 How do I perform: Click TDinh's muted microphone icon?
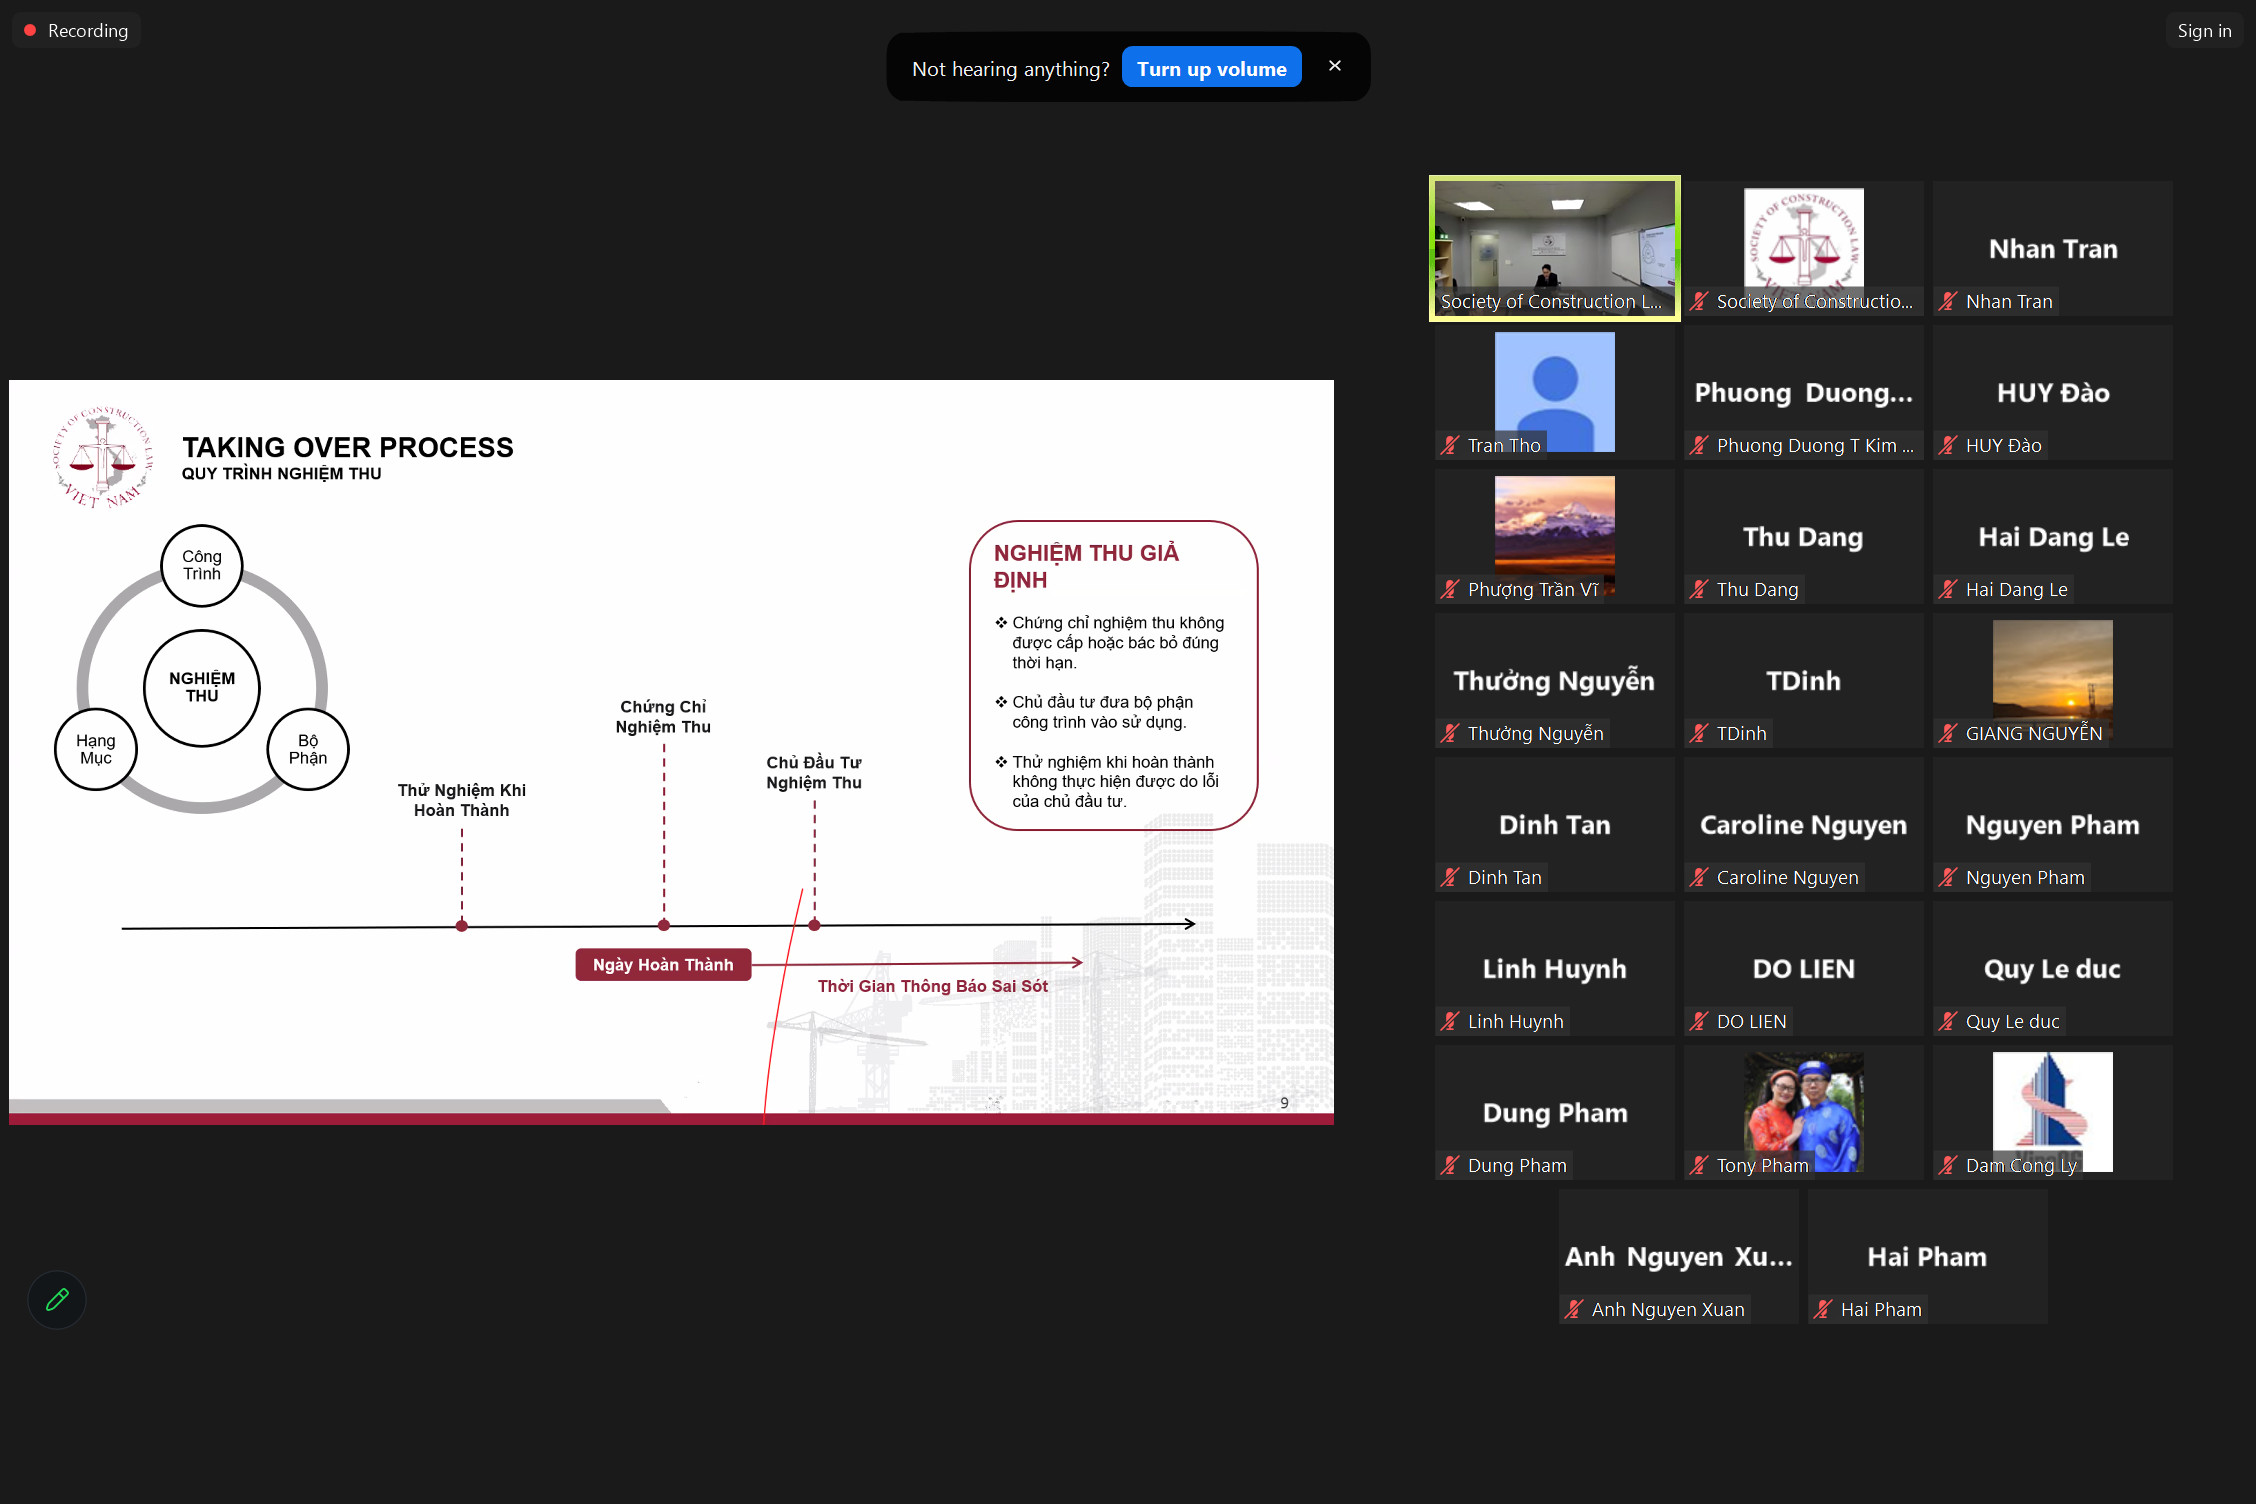coord(1699,733)
